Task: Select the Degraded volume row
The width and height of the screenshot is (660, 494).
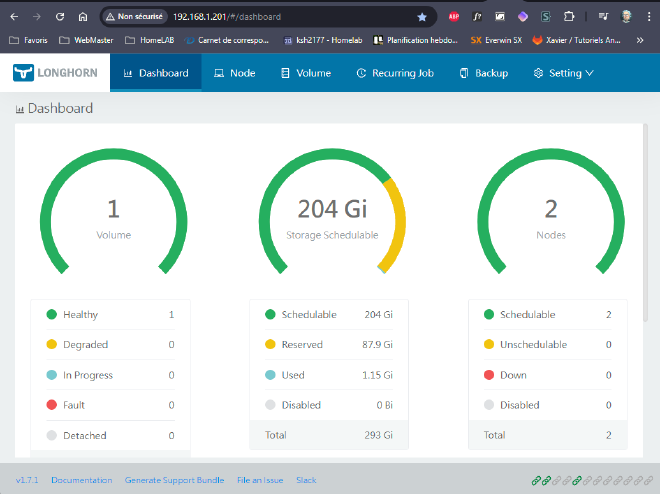Action: point(110,345)
